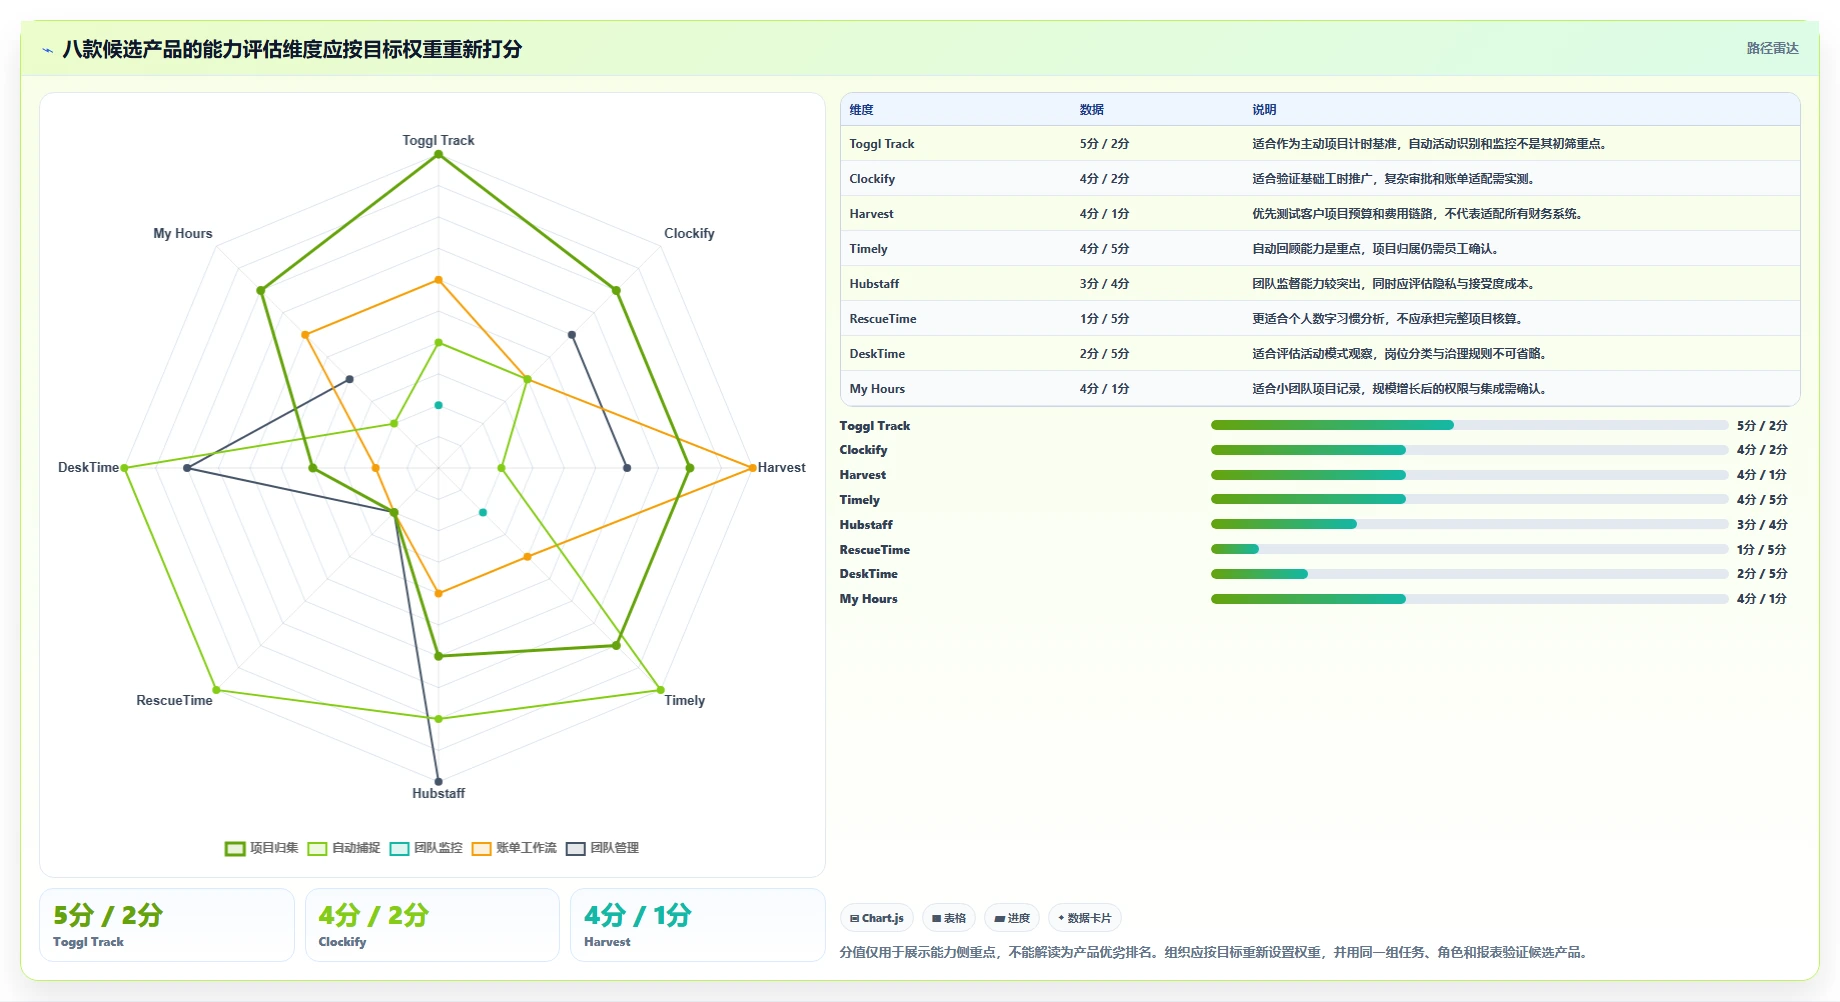This screenshot has width=1840, height=1002.
Task: Click the 路径雷达 label in header
Action: click(1772, 48)
